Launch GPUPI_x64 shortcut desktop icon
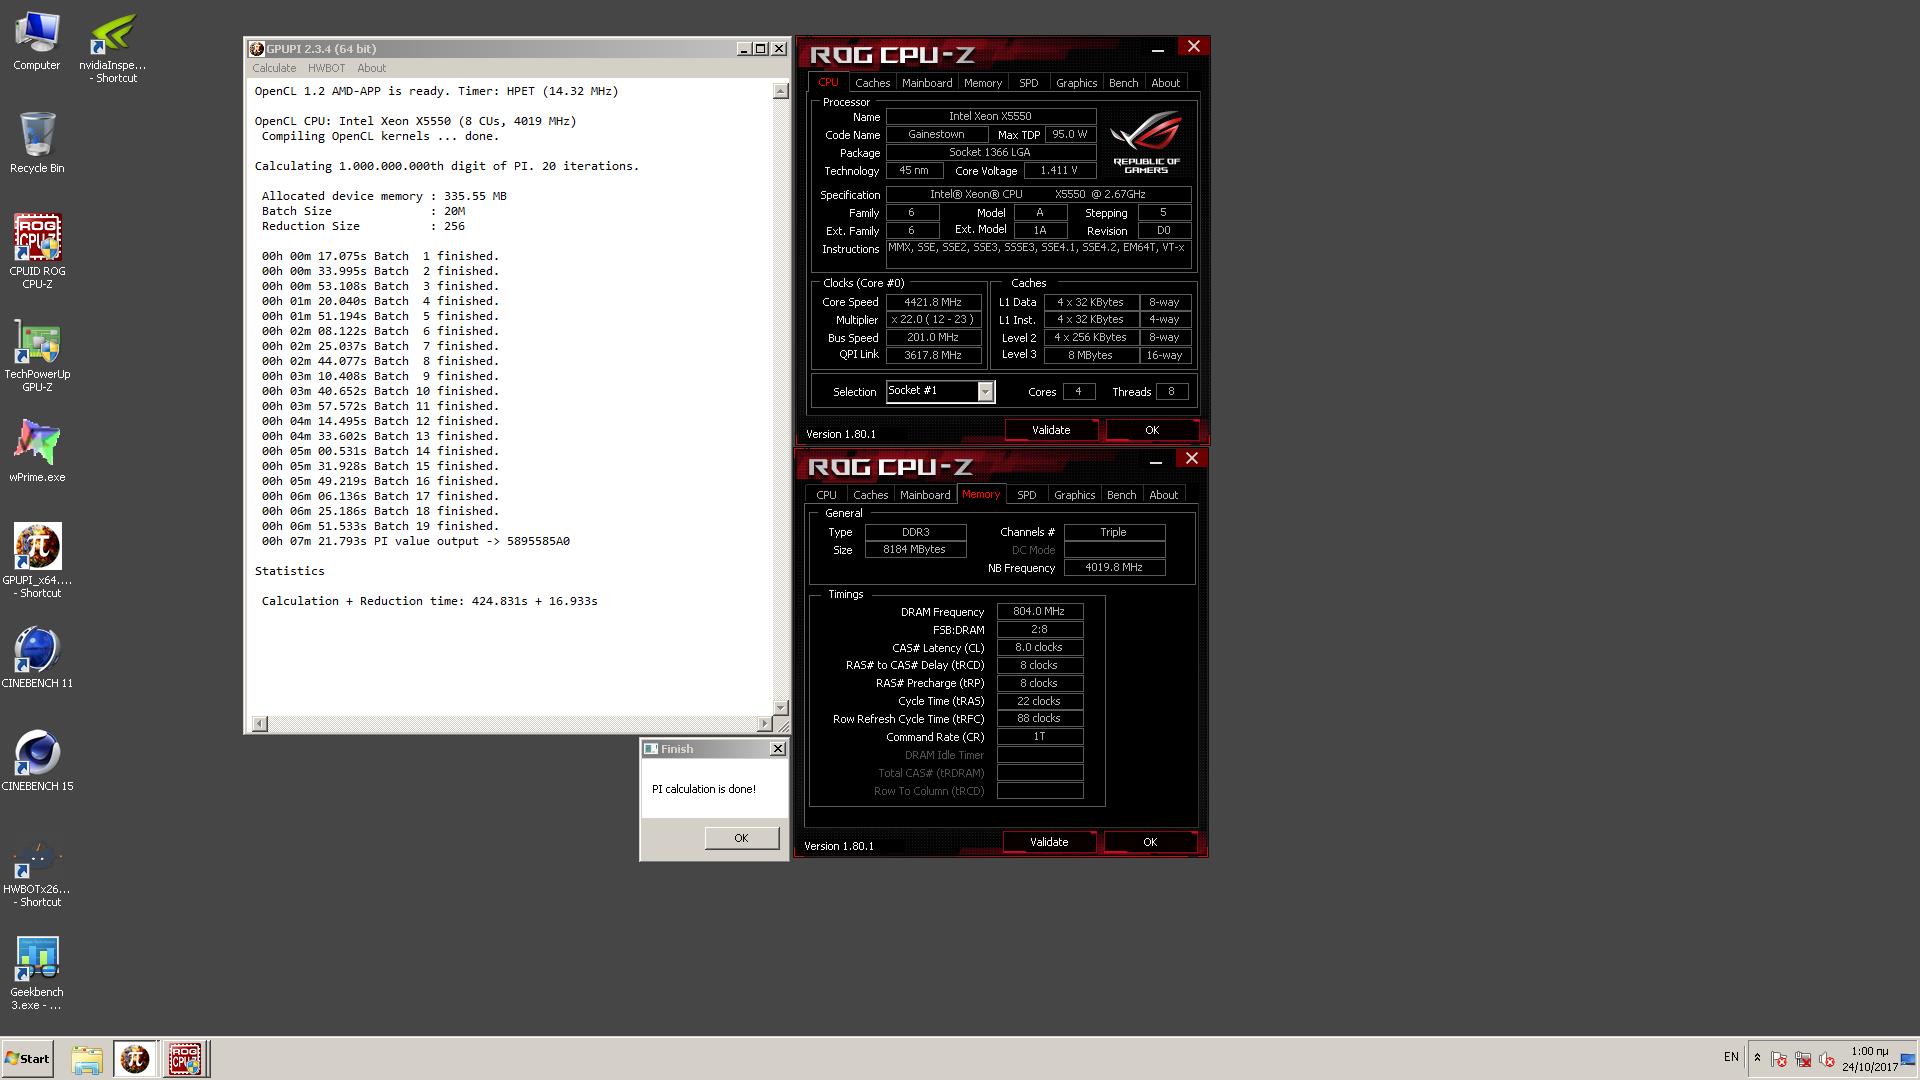The height and width of the screenshot is (1080, 1920). tap(37, 561)
